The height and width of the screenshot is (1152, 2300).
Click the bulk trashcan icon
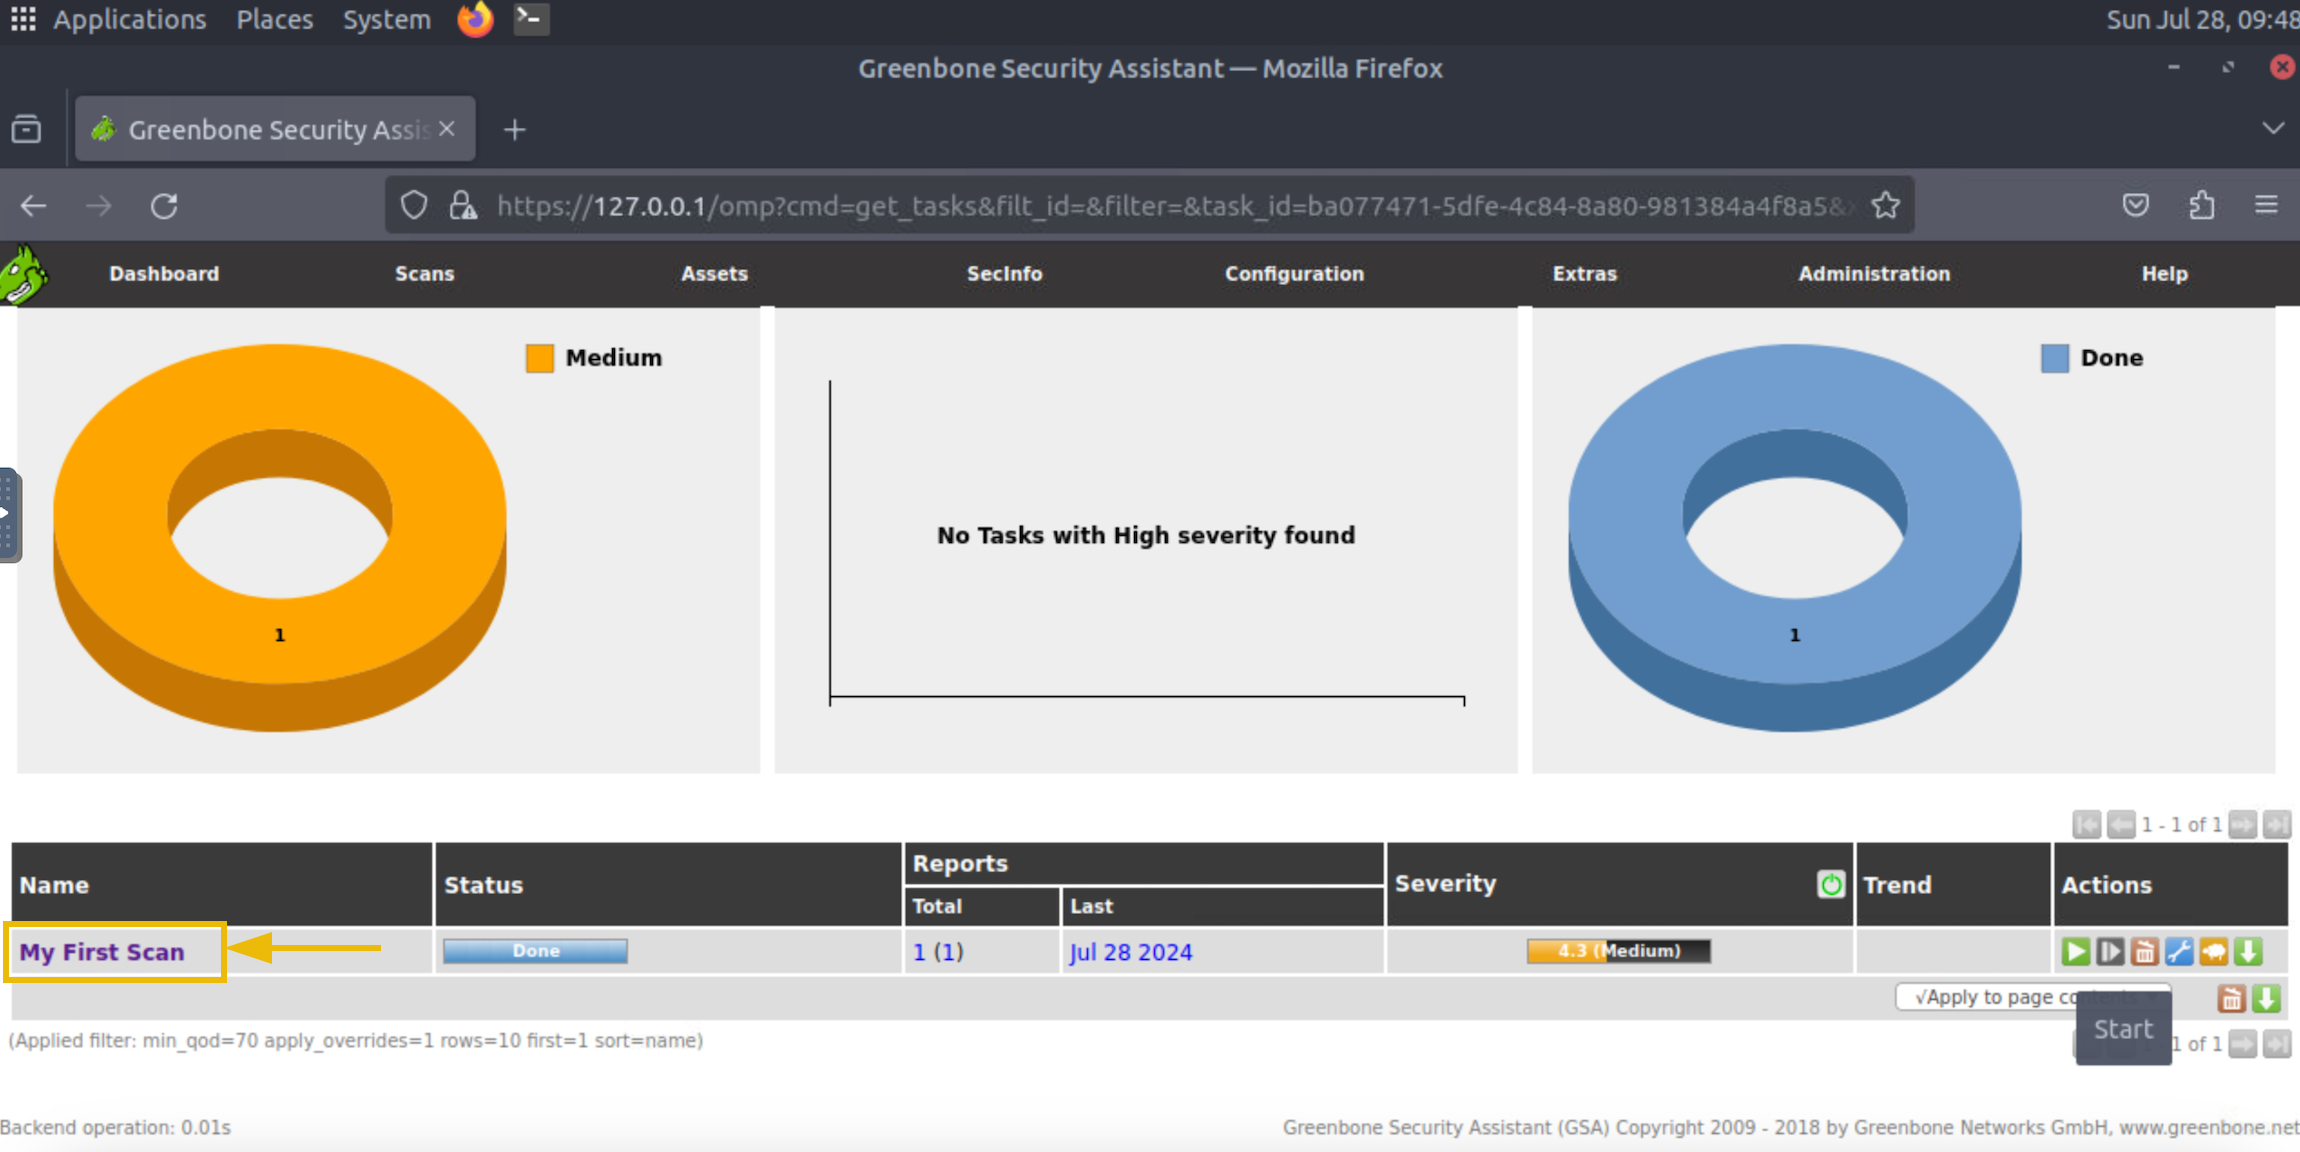[x=2231, y=998]
